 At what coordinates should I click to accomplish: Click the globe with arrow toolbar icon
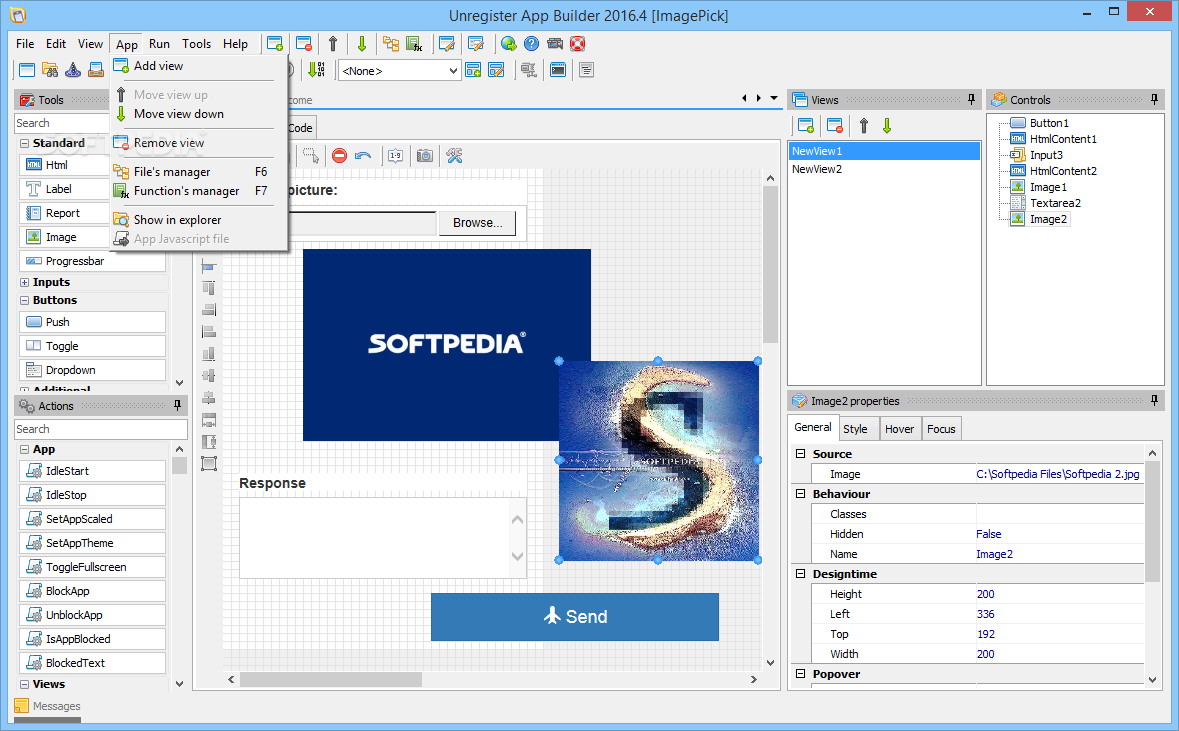coord(509,44)
